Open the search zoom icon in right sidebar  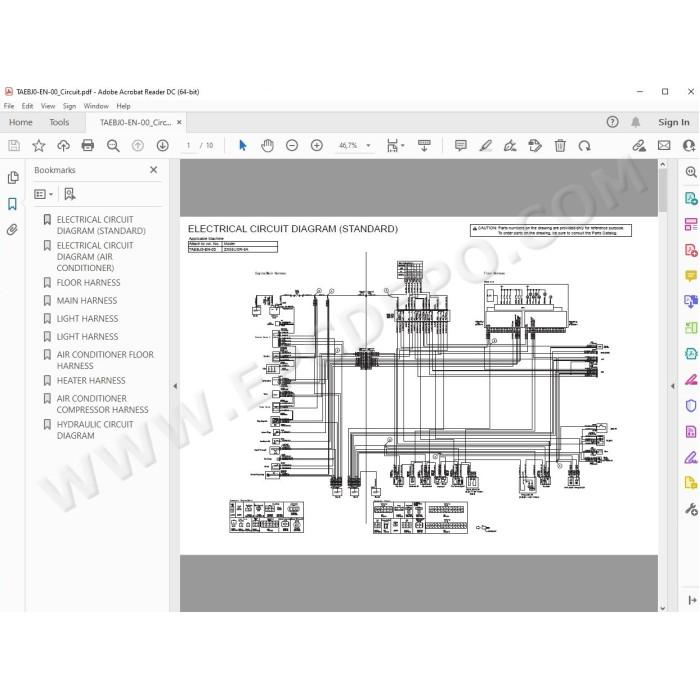[691, 172]
